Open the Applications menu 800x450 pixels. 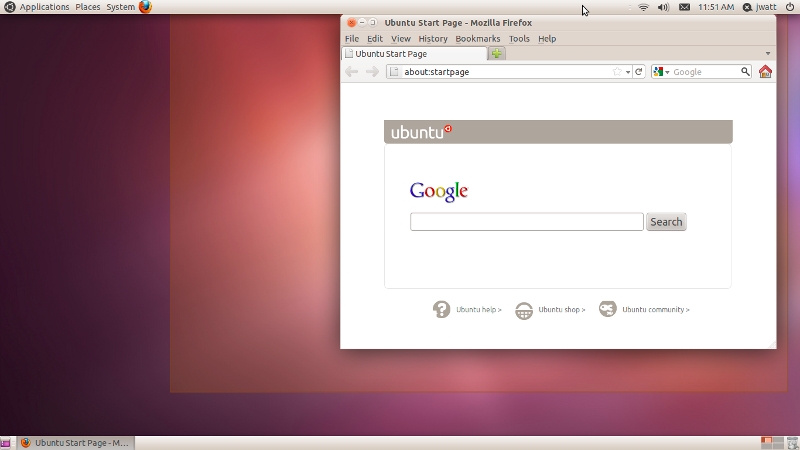pyautogui.click(x=44, y=7)
